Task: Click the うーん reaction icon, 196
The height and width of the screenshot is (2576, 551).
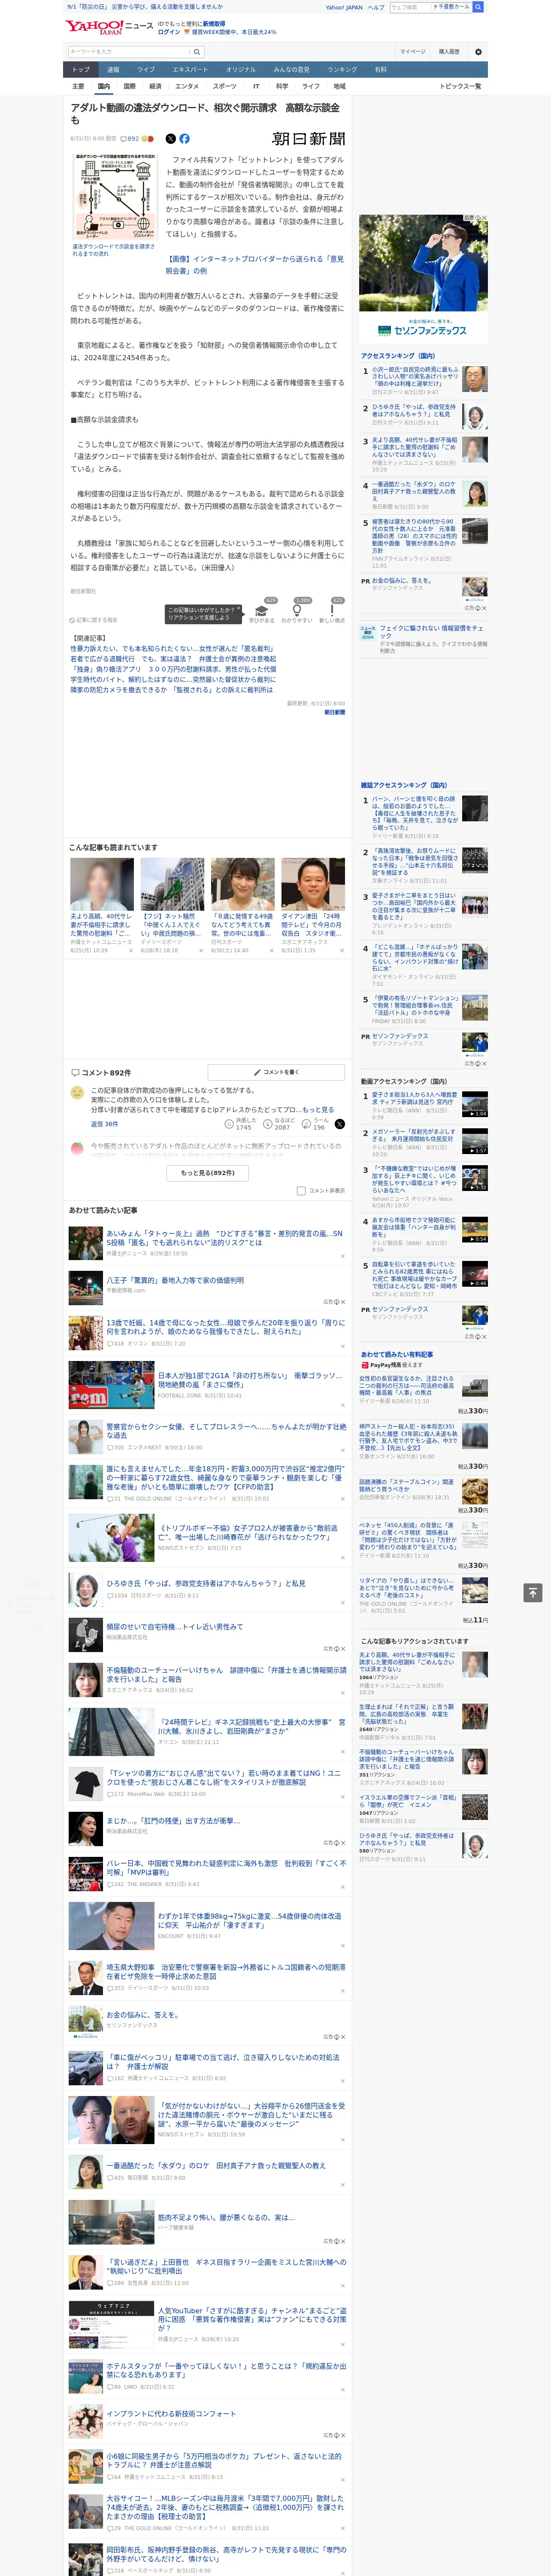Action: 306,1125
